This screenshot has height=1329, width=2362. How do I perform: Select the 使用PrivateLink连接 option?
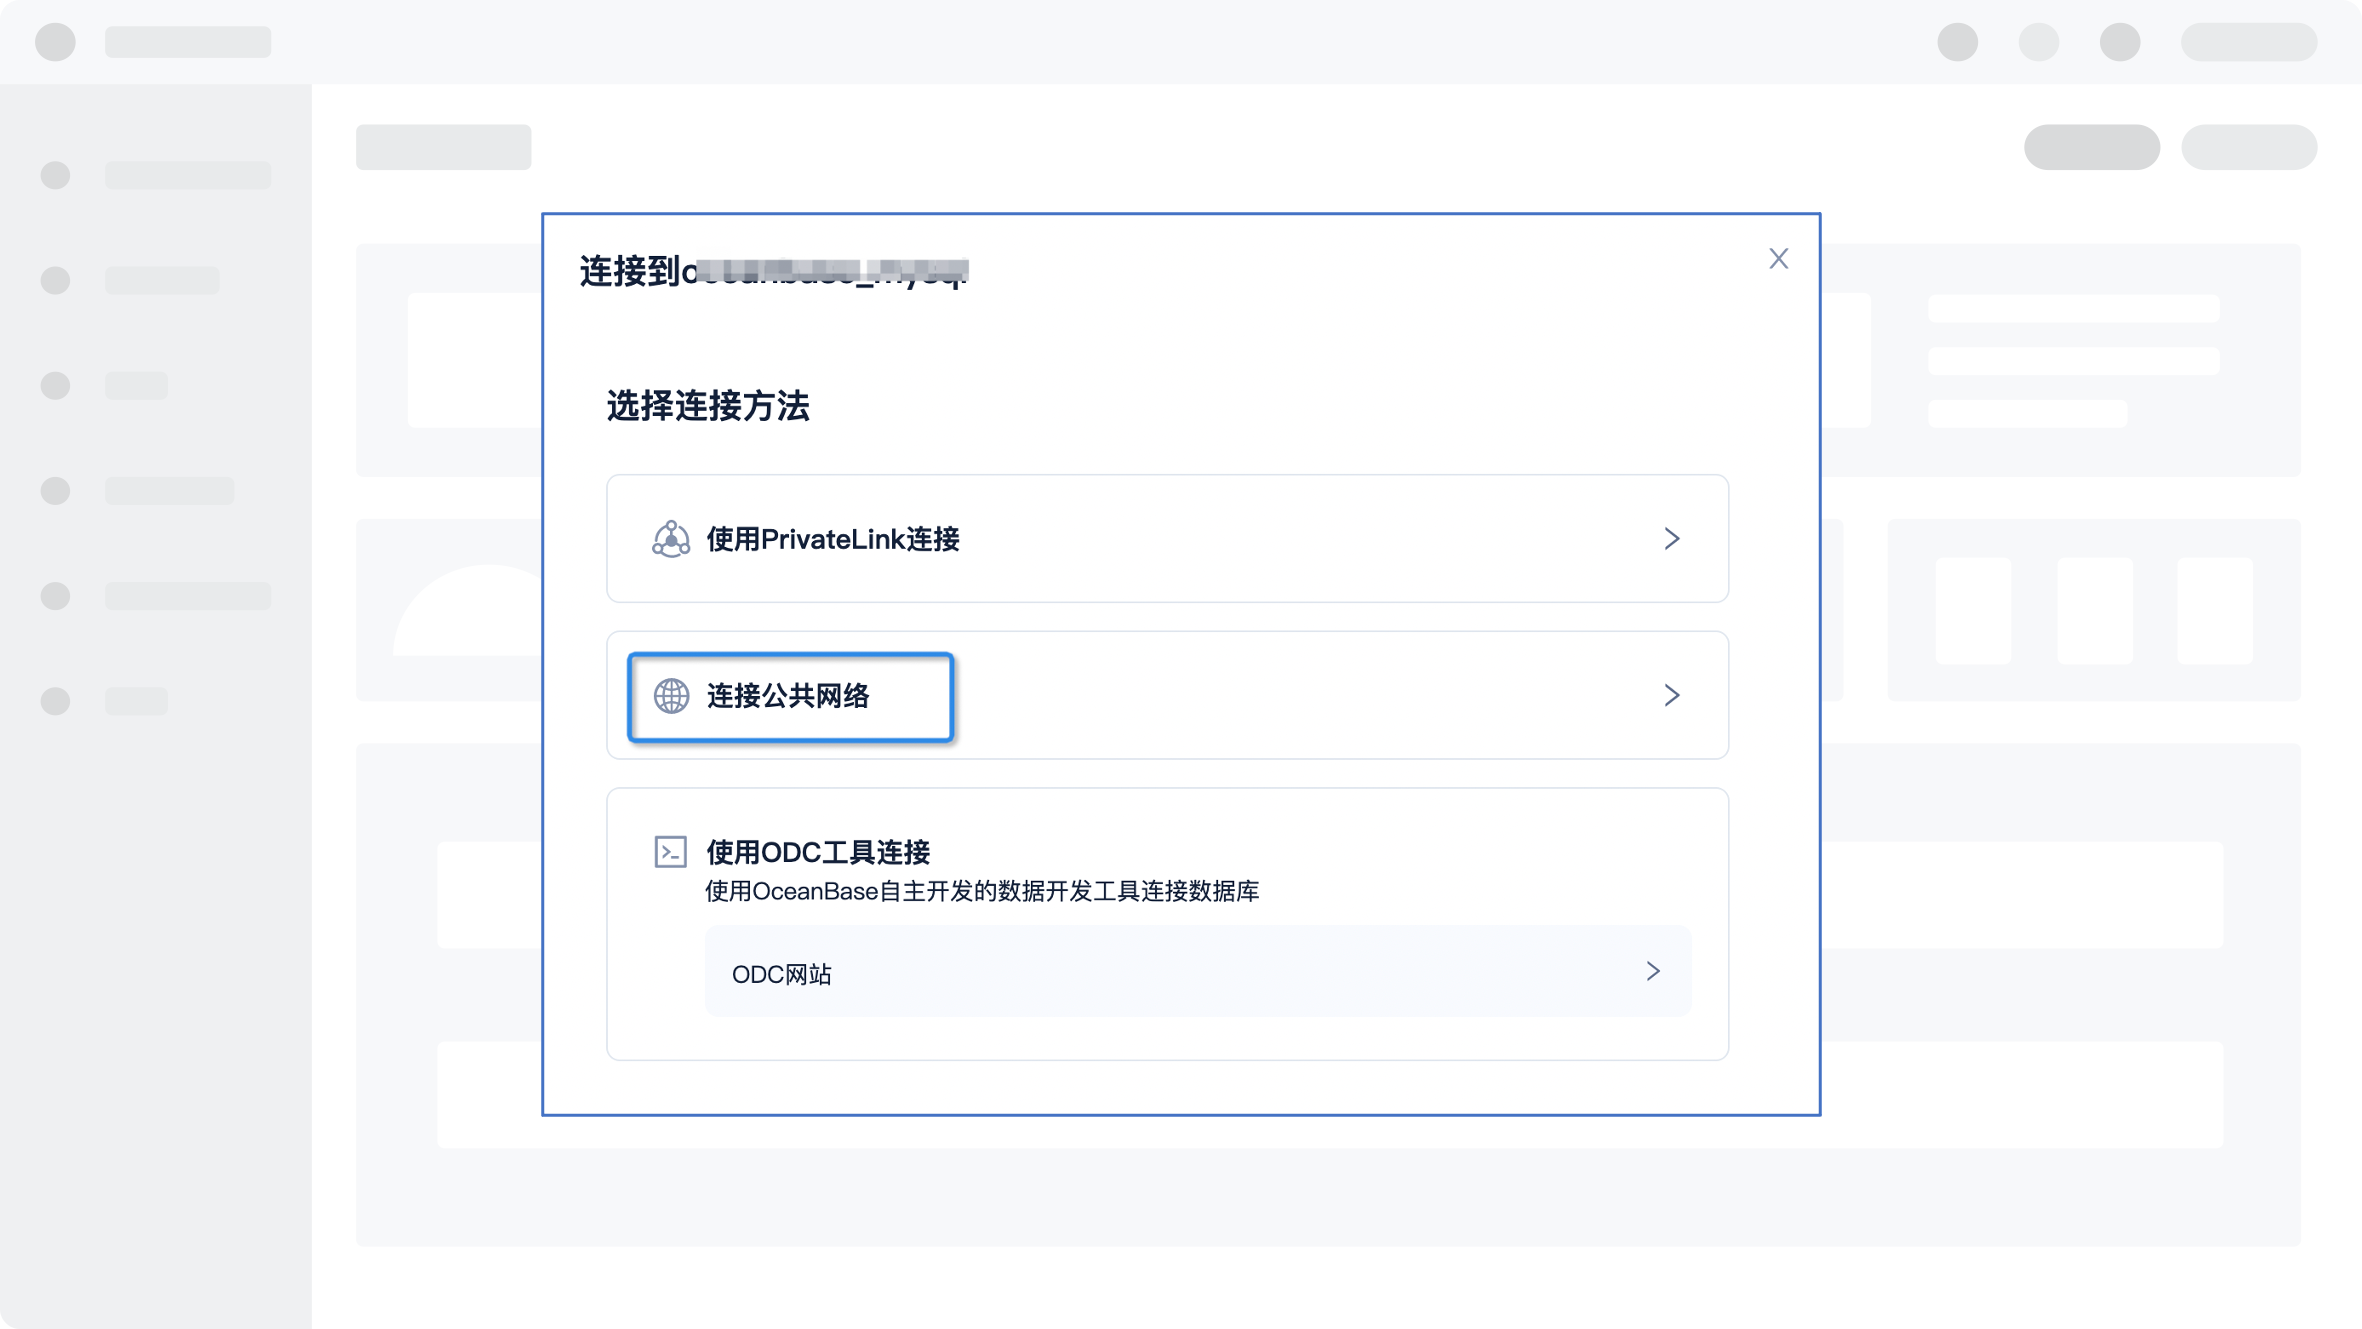coord(1167,539)
